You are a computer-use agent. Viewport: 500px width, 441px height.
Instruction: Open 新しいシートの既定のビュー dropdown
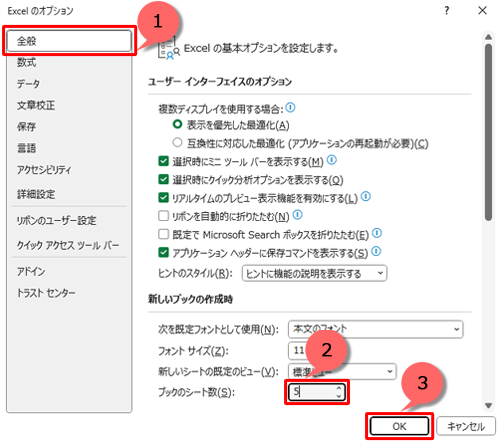(x=342, y=371)
